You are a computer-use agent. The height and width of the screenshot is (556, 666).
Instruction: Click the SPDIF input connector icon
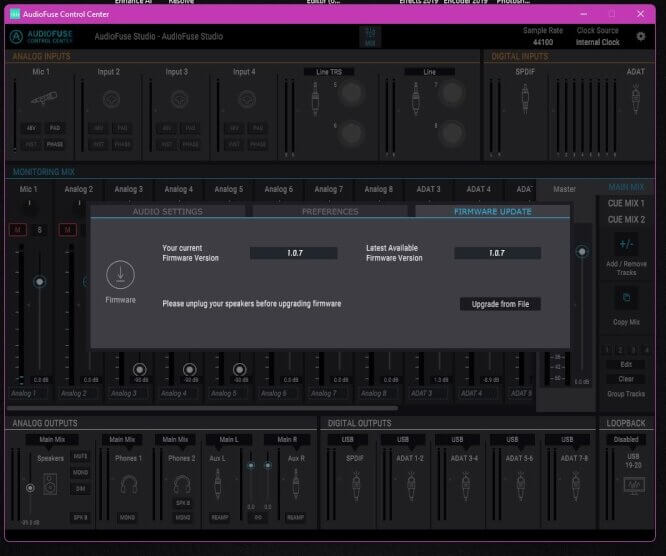point(525,99)
